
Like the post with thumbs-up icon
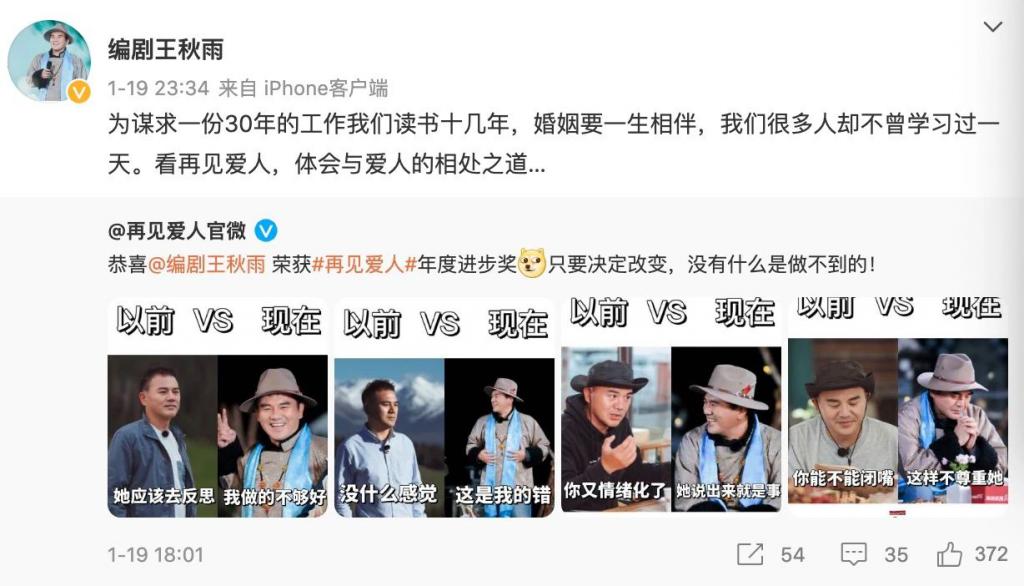tap(949, 554)
